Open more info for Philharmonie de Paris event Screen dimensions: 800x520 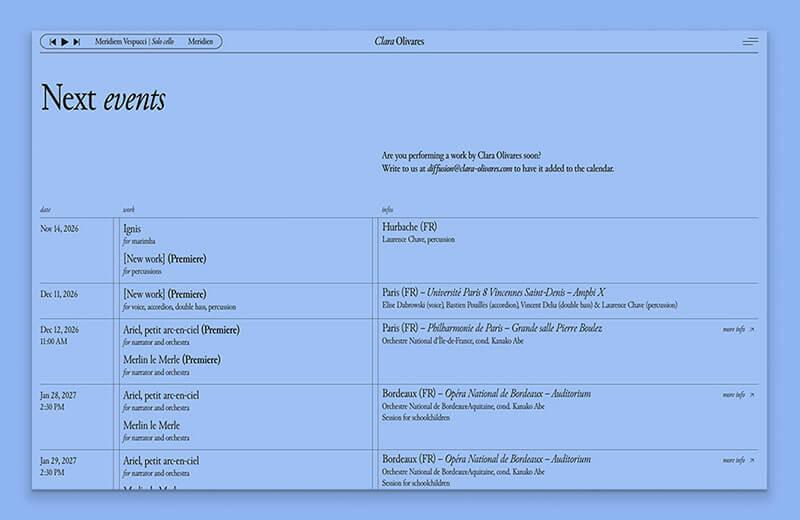pyautogui.click(x=738, y=329)
